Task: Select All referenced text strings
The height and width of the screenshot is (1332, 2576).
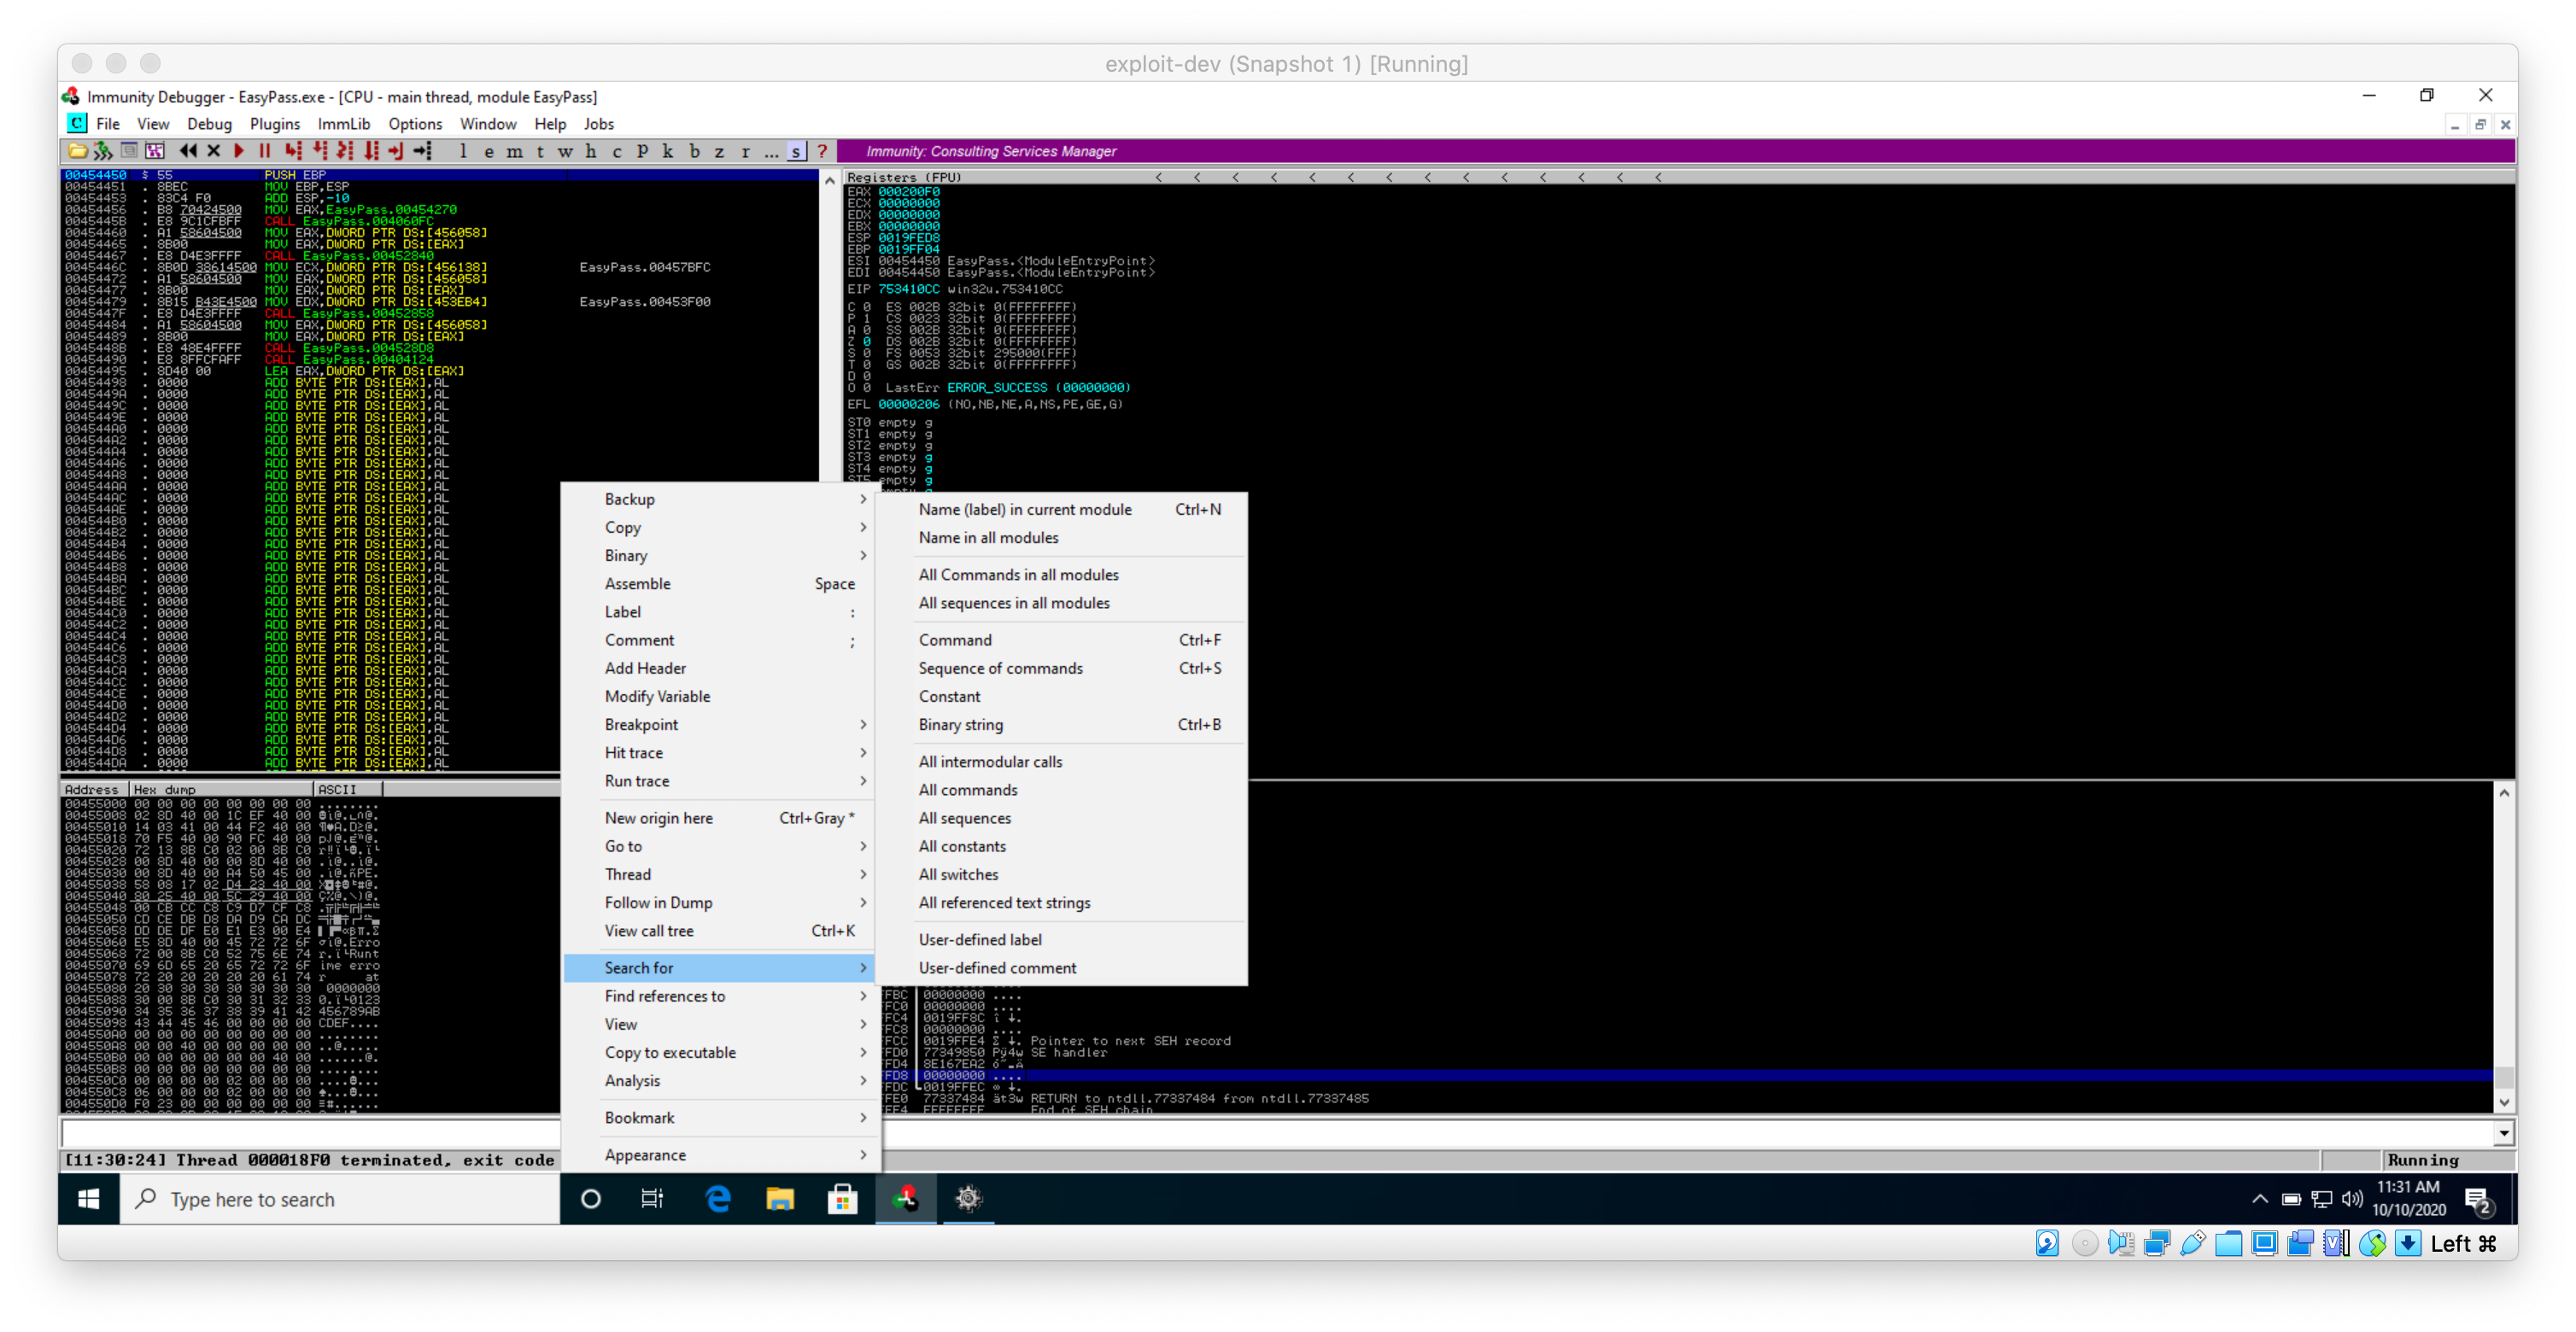Action: 1062,902
